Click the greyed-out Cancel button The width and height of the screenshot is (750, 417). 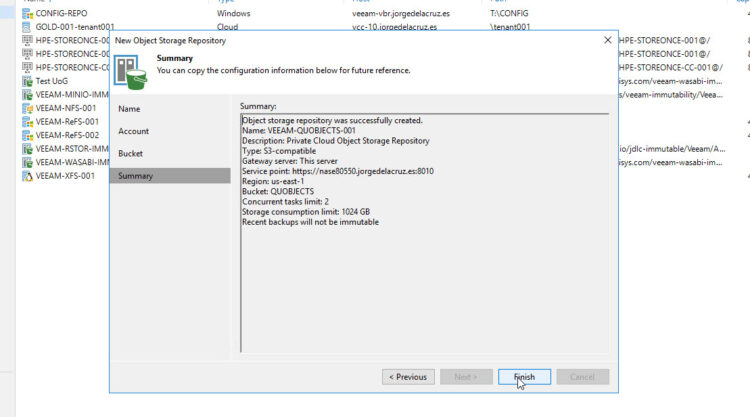tap(583, 377)
